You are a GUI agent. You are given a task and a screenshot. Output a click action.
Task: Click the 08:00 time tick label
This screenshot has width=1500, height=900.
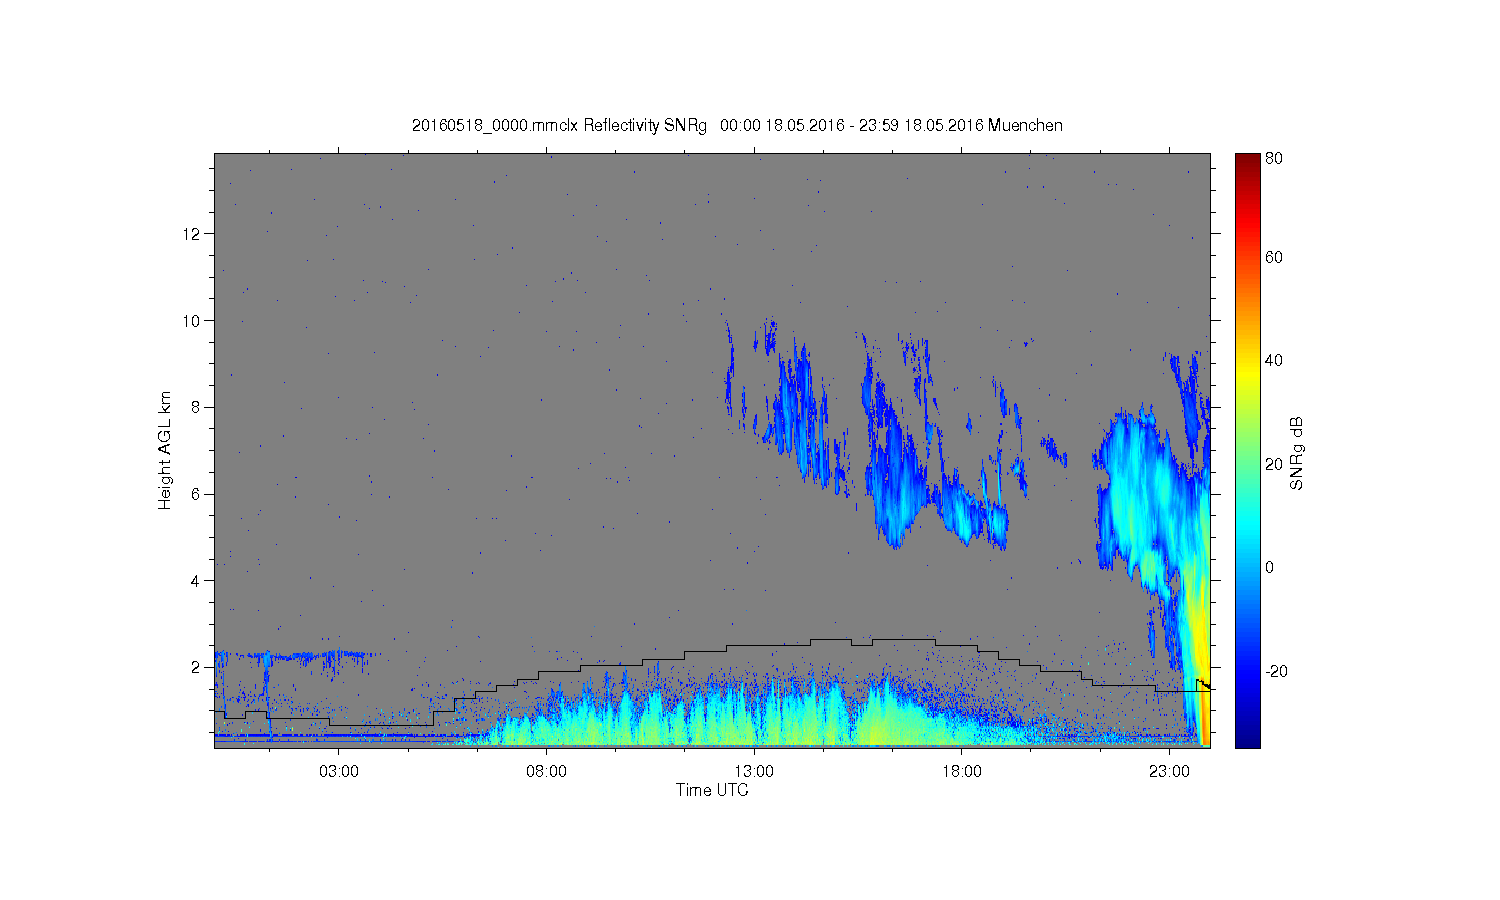tap(546, 772)
